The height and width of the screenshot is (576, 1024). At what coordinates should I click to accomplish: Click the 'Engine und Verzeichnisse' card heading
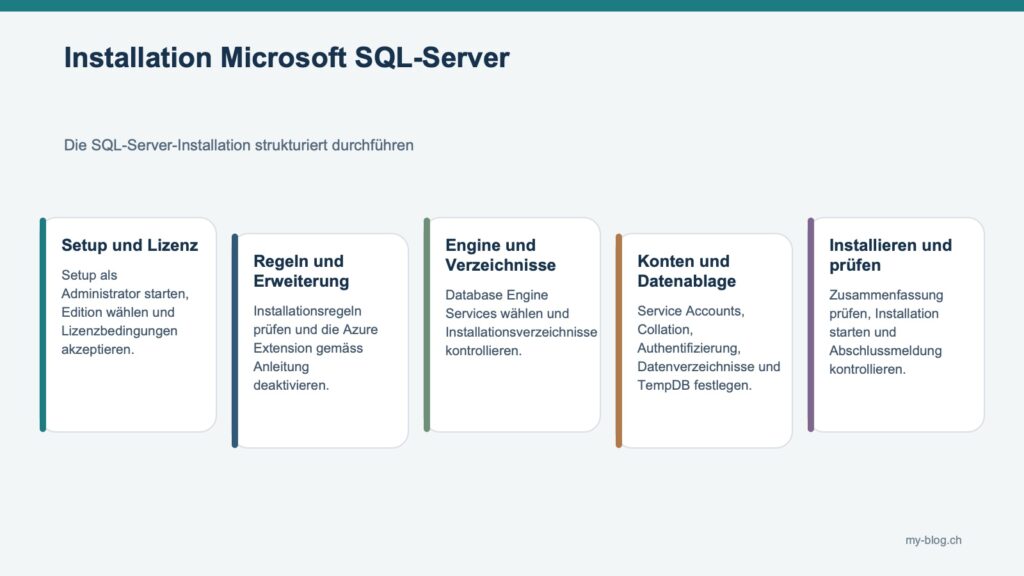[x=500, y=255]
